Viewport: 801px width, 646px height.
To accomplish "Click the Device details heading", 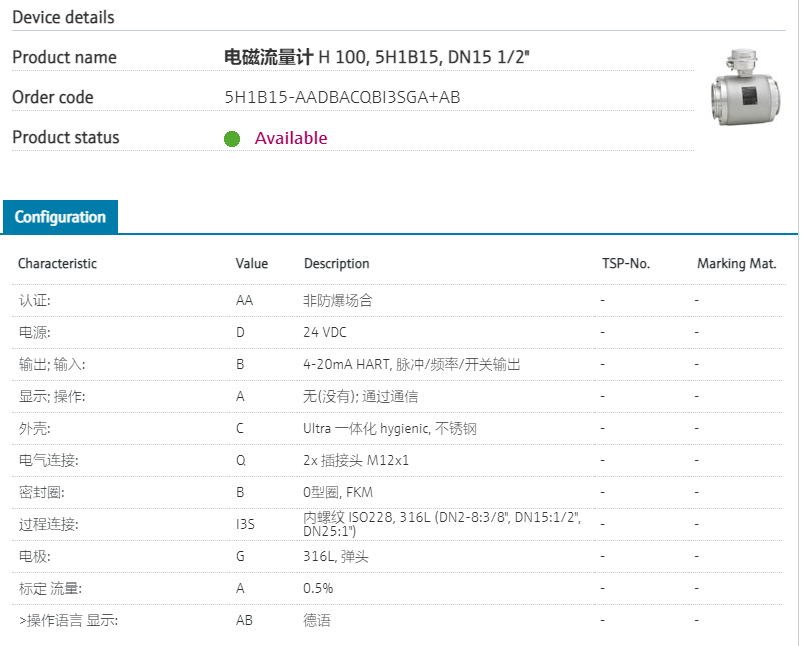I will 63,17.
